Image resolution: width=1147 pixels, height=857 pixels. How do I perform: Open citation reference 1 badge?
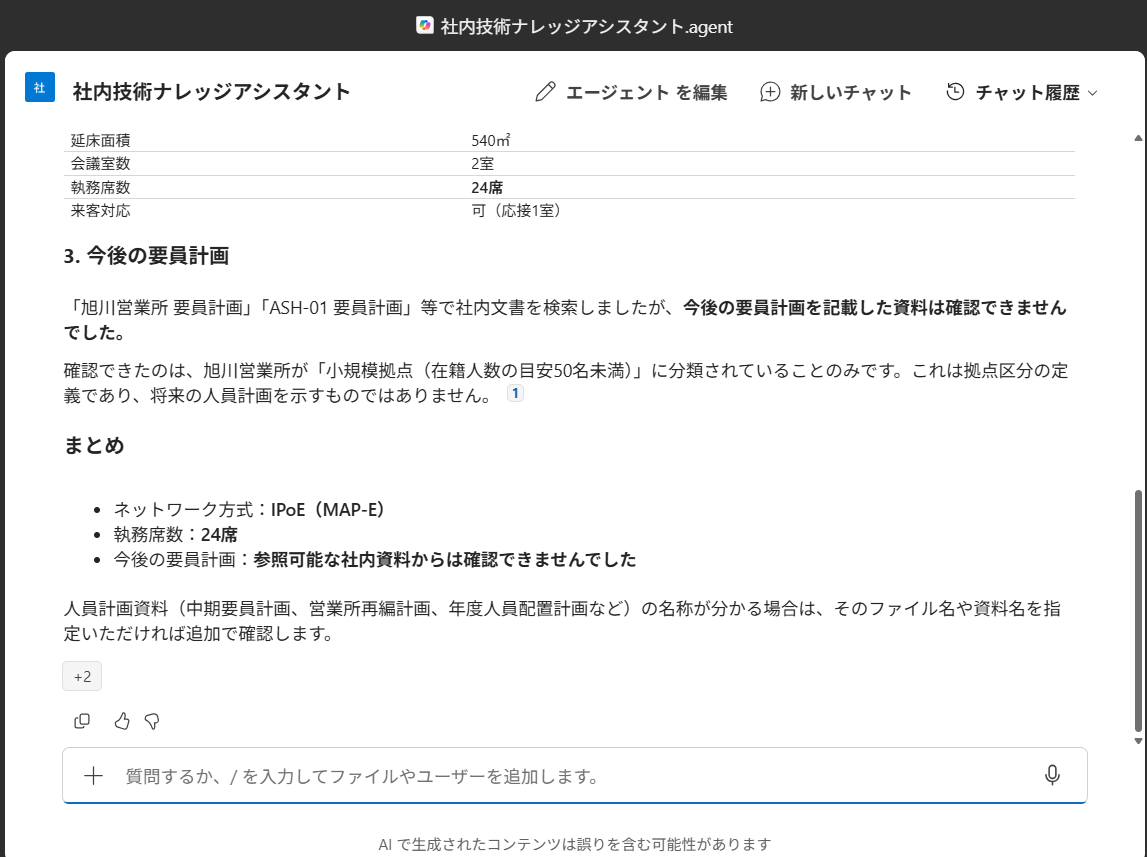[515, 393]
